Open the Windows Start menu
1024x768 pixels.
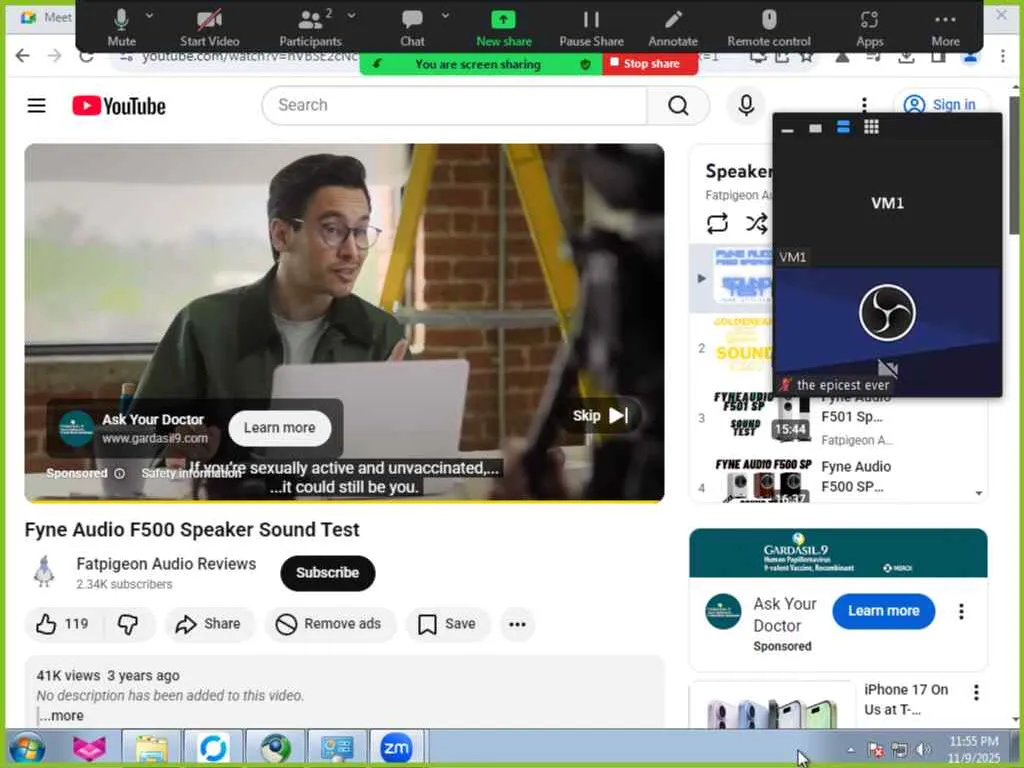click(x=27, y=748)
